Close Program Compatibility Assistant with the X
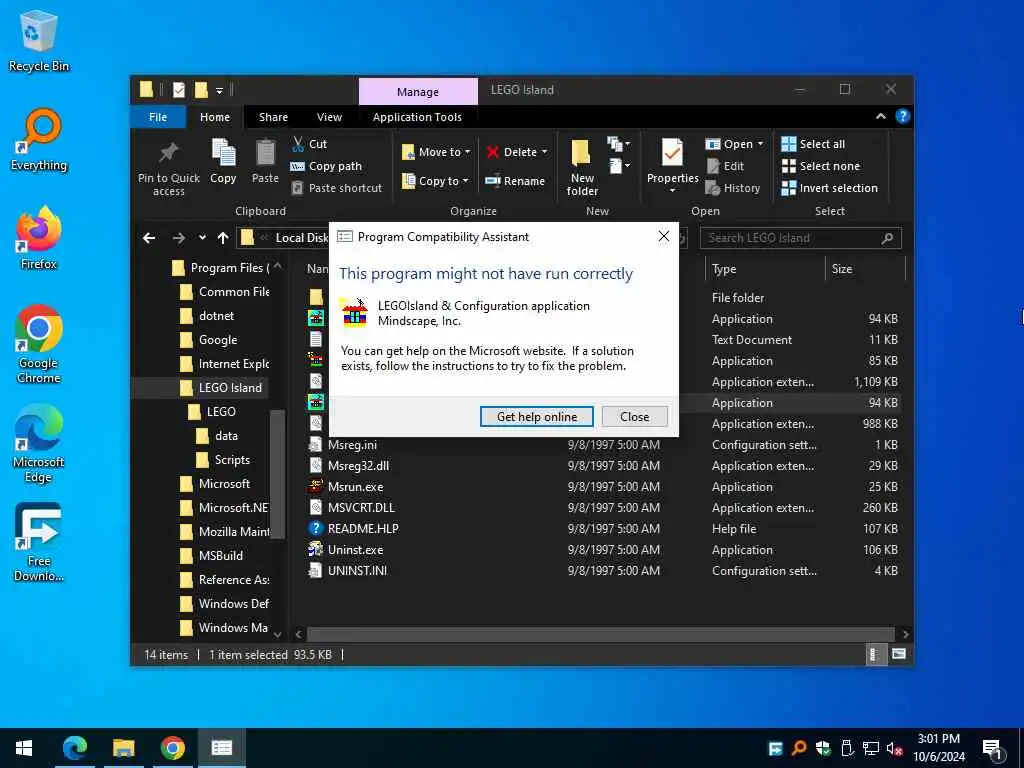The image size is (1024, 768). (664, 236)
